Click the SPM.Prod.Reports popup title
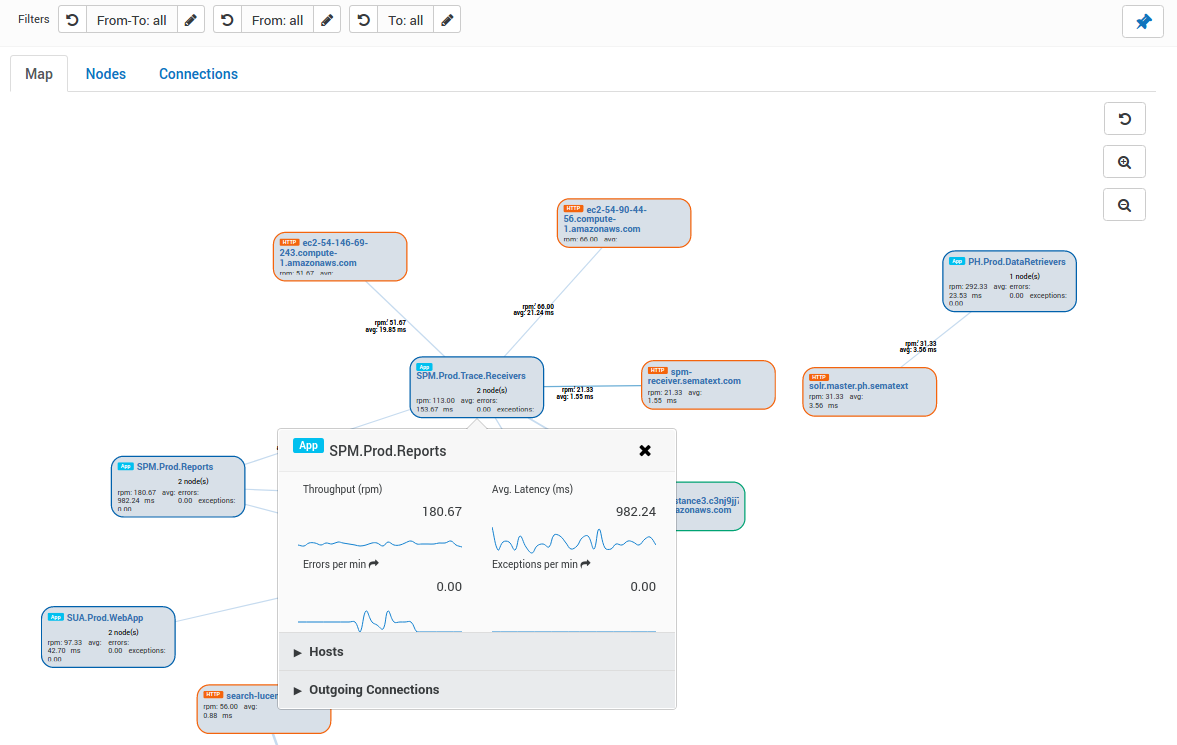This screenshot has width=1177, height=745. (387, 451)
